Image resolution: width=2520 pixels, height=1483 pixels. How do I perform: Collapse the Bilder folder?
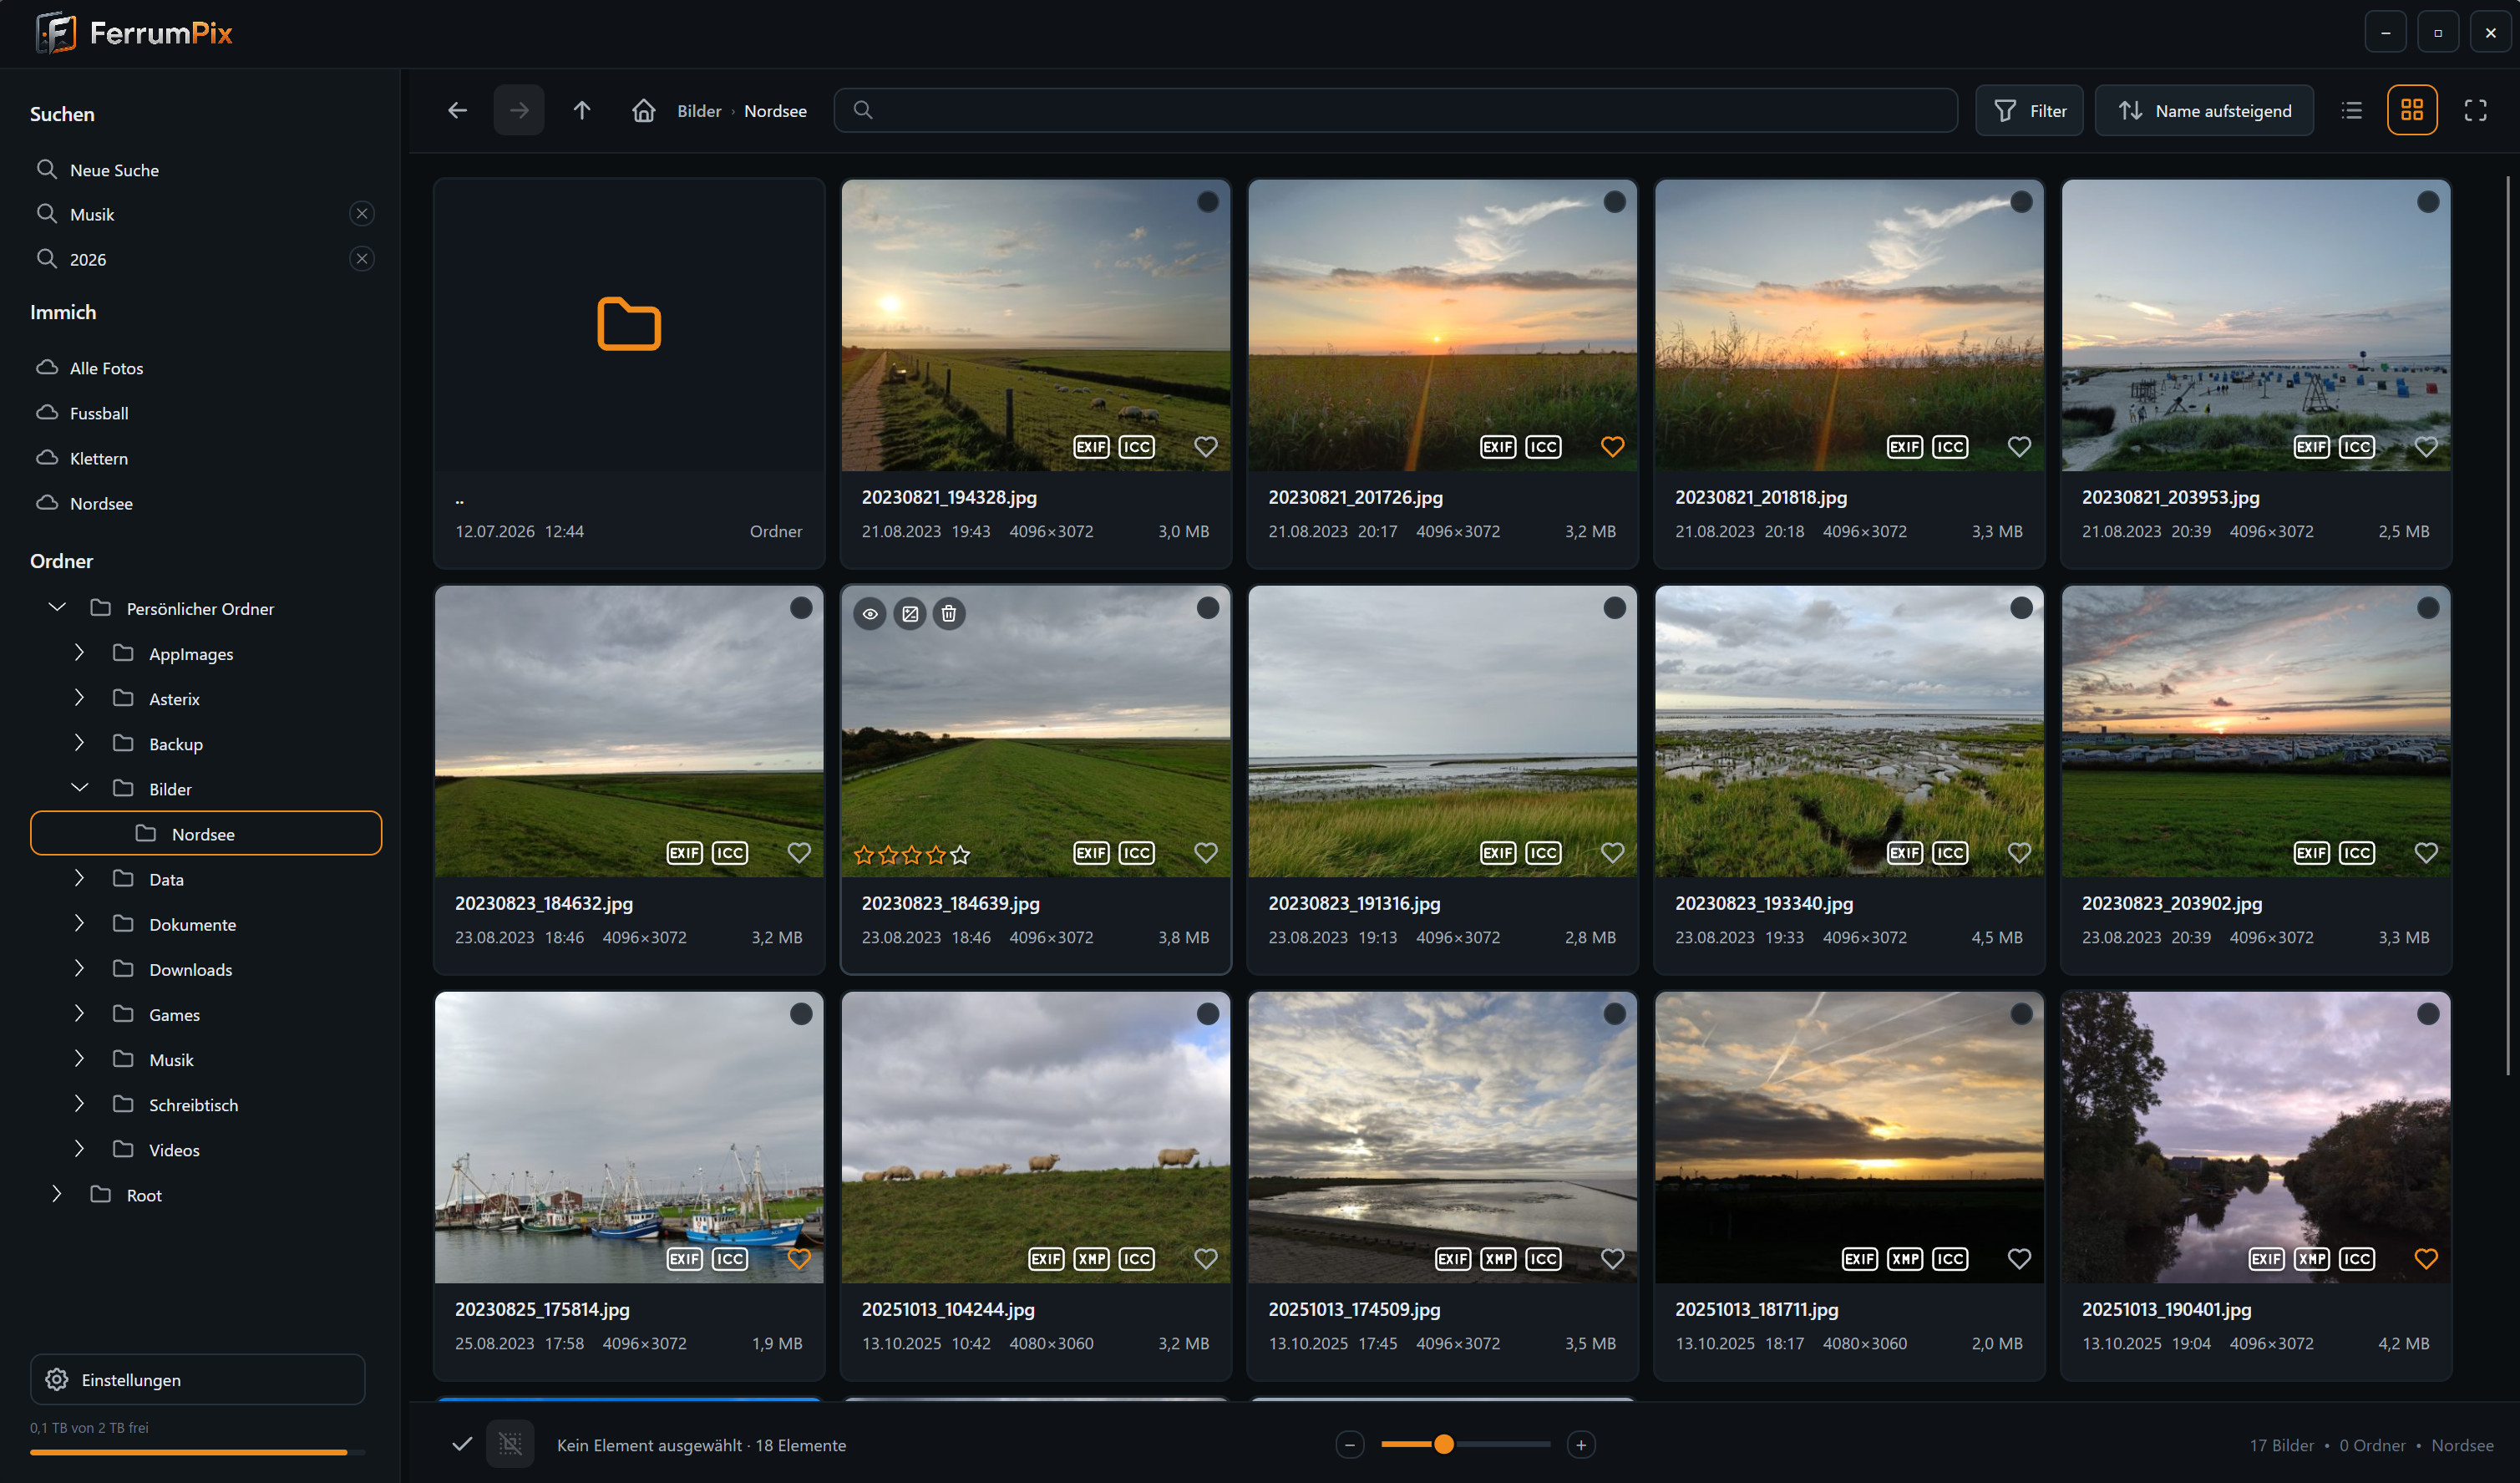[x=79, y=788]
